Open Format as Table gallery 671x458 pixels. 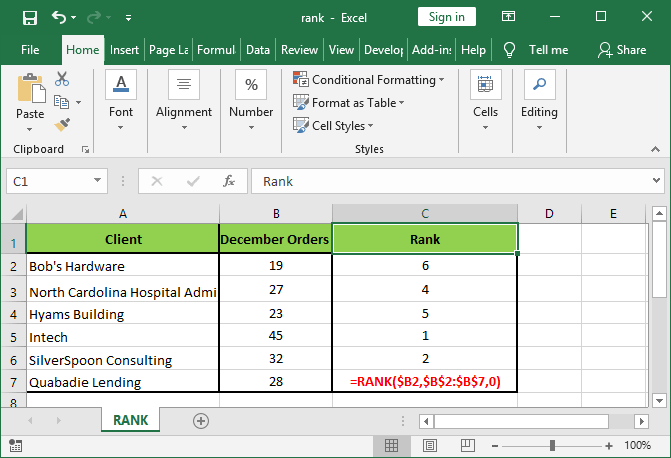[349, 103]
